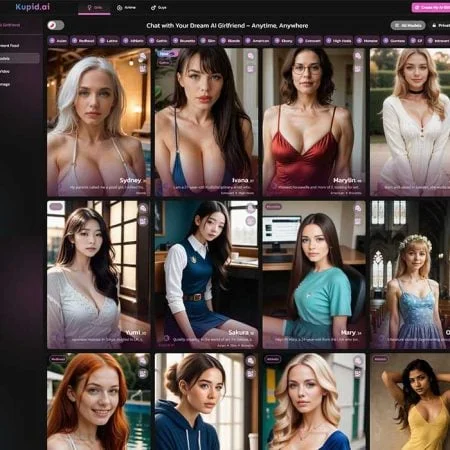Screen dimensions: 450x450
Task: Click the Private button with lock icon
Action: (x=440, y=25)
